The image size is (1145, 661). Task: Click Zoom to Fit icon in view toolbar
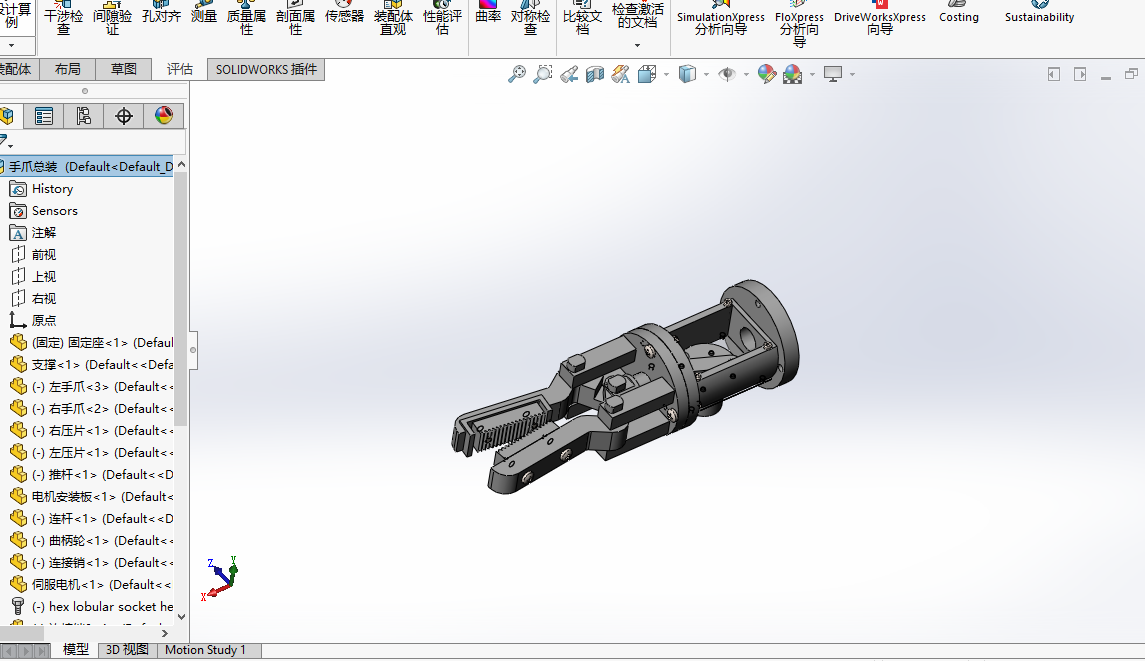[x=517, y=74]
